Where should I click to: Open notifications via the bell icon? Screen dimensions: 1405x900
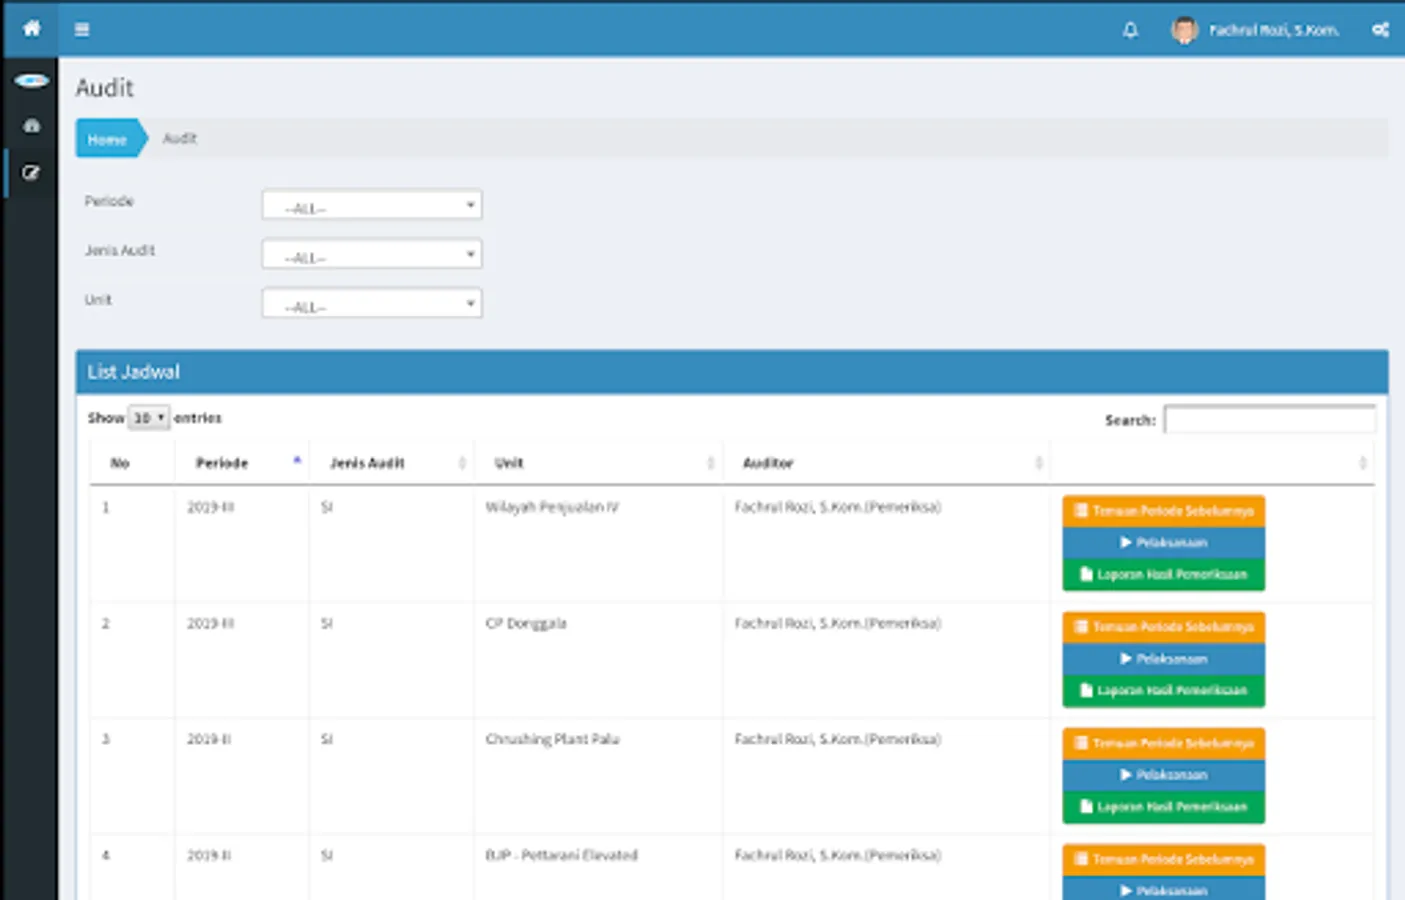pyautogui.click(x=1130, y=30)
